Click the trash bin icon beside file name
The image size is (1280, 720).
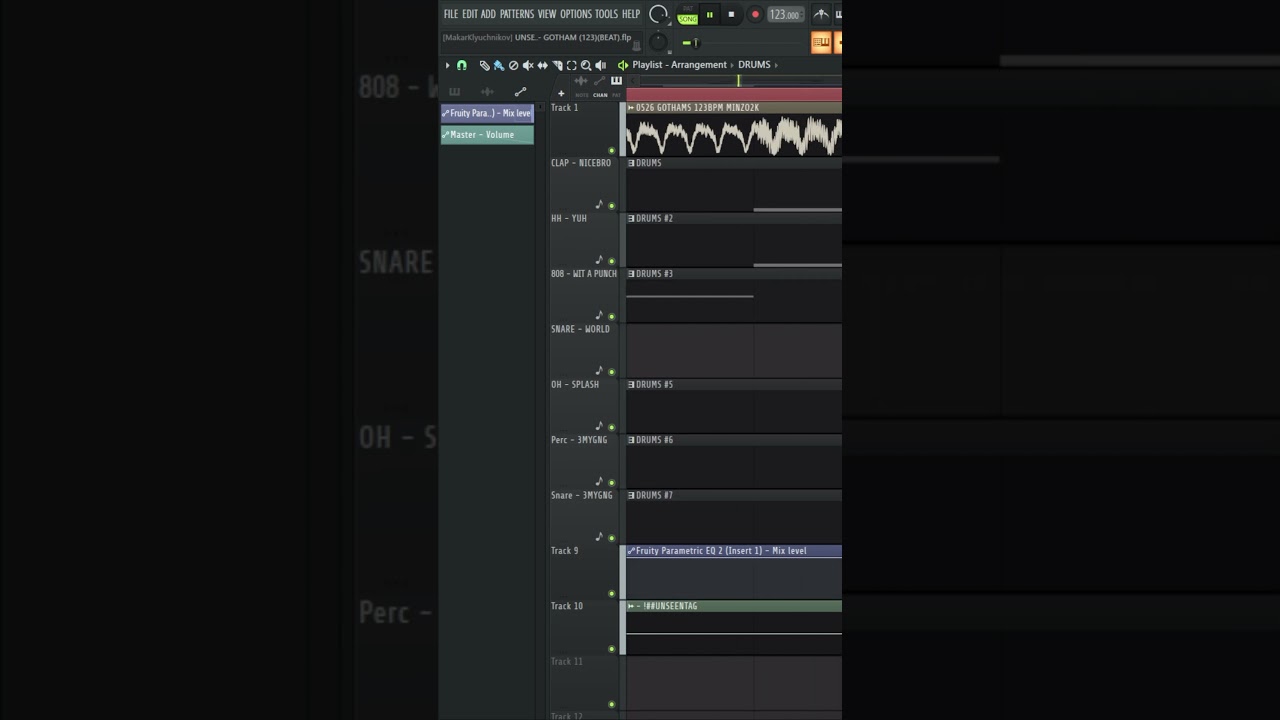pos(636,44)
